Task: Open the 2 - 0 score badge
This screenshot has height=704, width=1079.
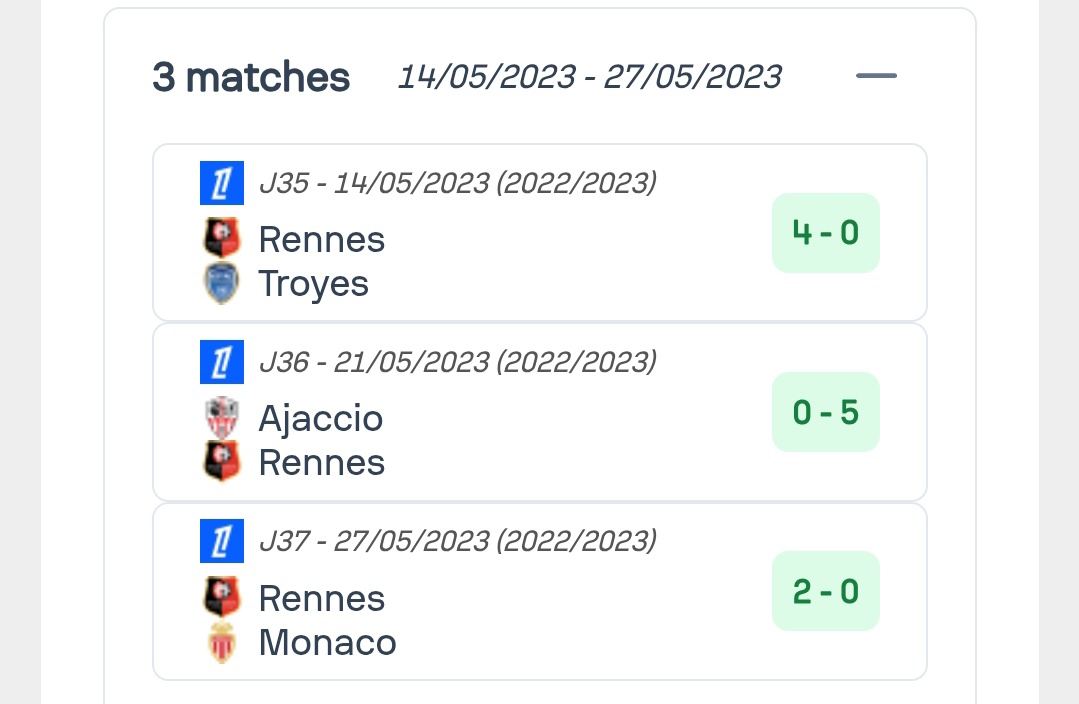Action: [x=825, y=591]
